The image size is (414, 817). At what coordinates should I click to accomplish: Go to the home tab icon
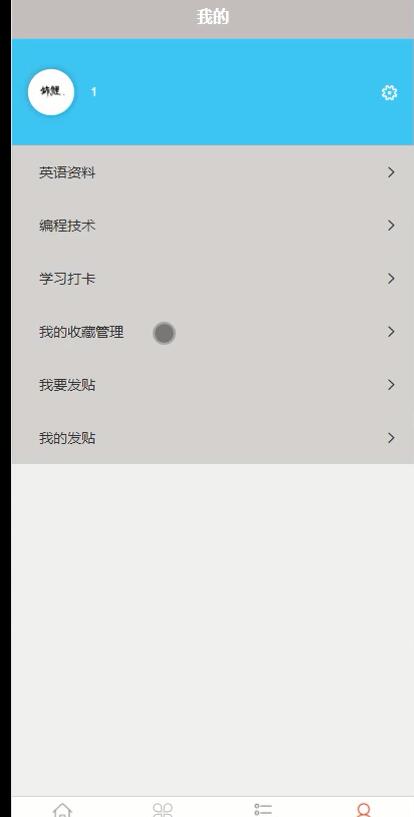click(62, 810)
